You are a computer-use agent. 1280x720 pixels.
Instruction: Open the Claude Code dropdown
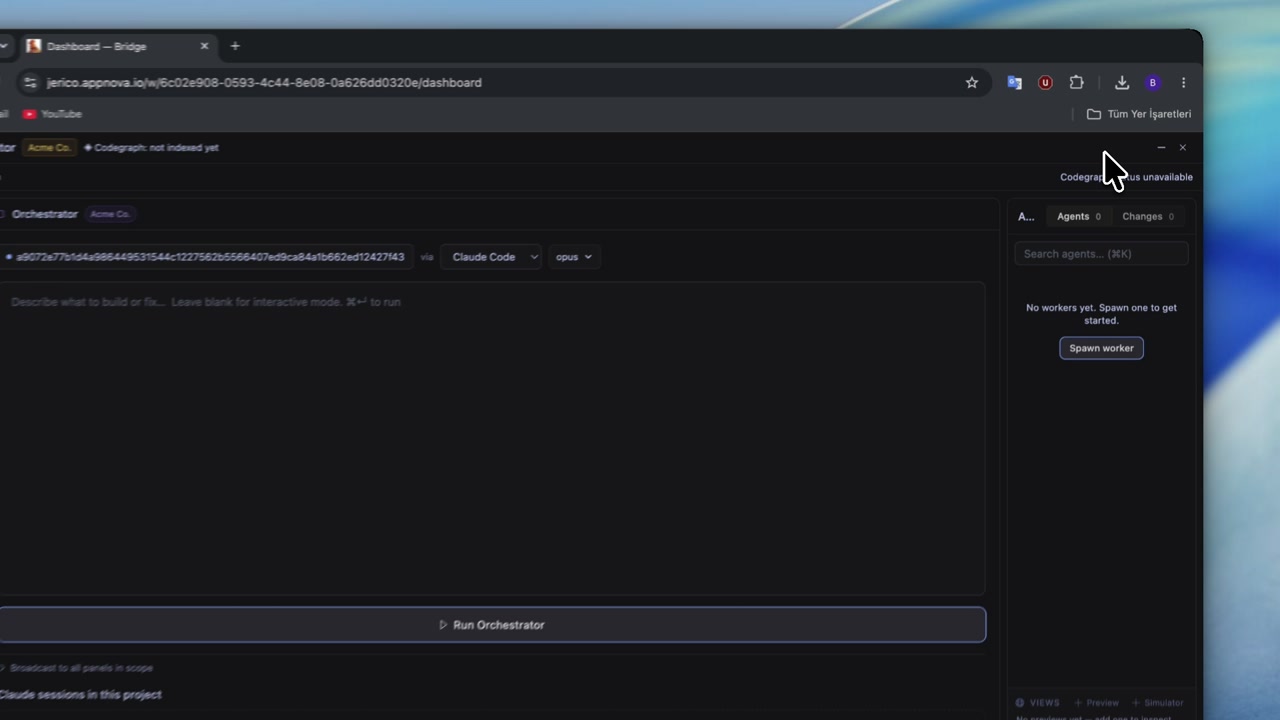click(x=491, y=257)
